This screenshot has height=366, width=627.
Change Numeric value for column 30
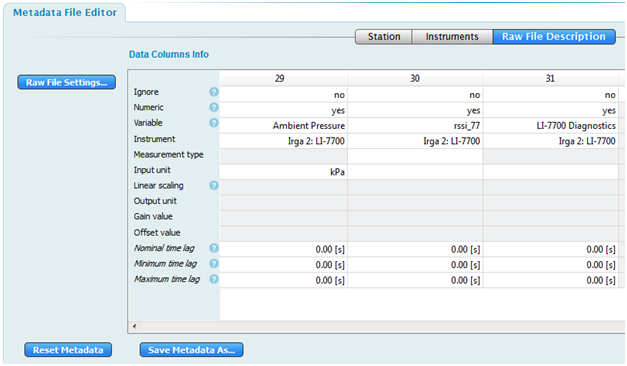pyautogui.click(x=415, y=110)
